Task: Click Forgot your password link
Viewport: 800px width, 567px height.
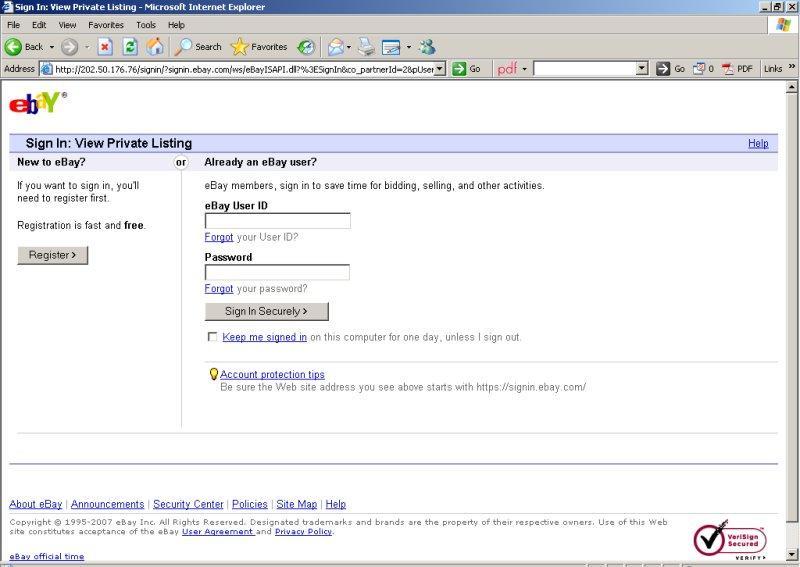Action: (218, 289)
